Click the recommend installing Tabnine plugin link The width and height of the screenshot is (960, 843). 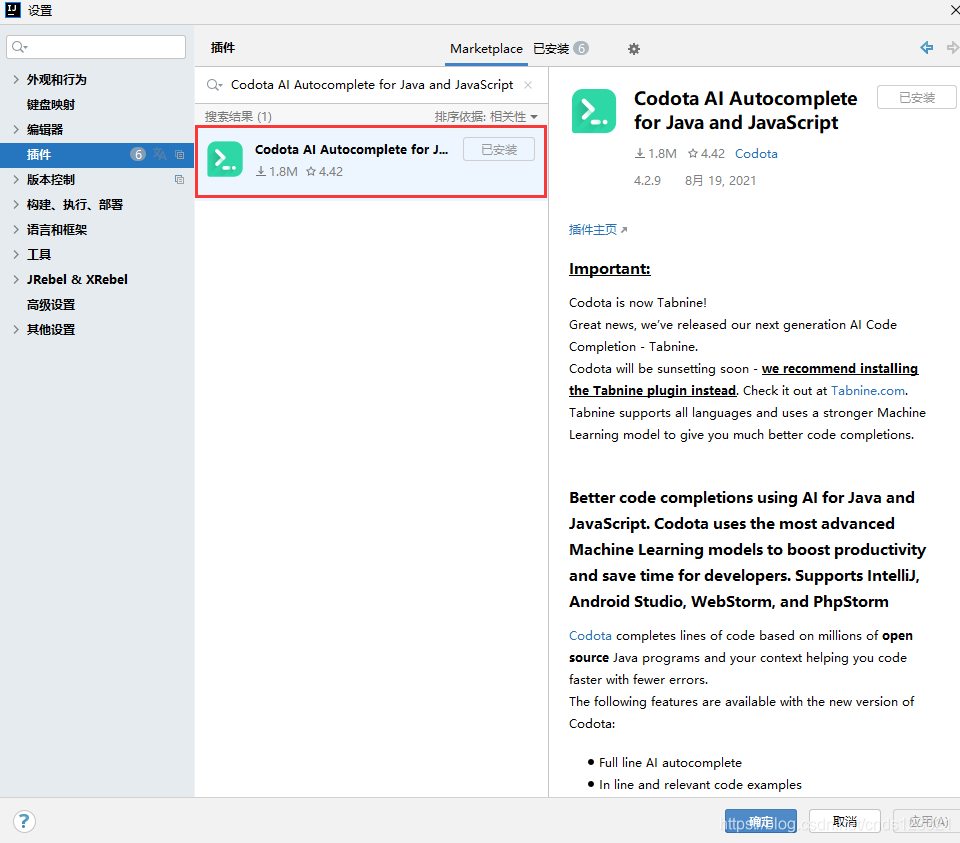pos(743,380)
